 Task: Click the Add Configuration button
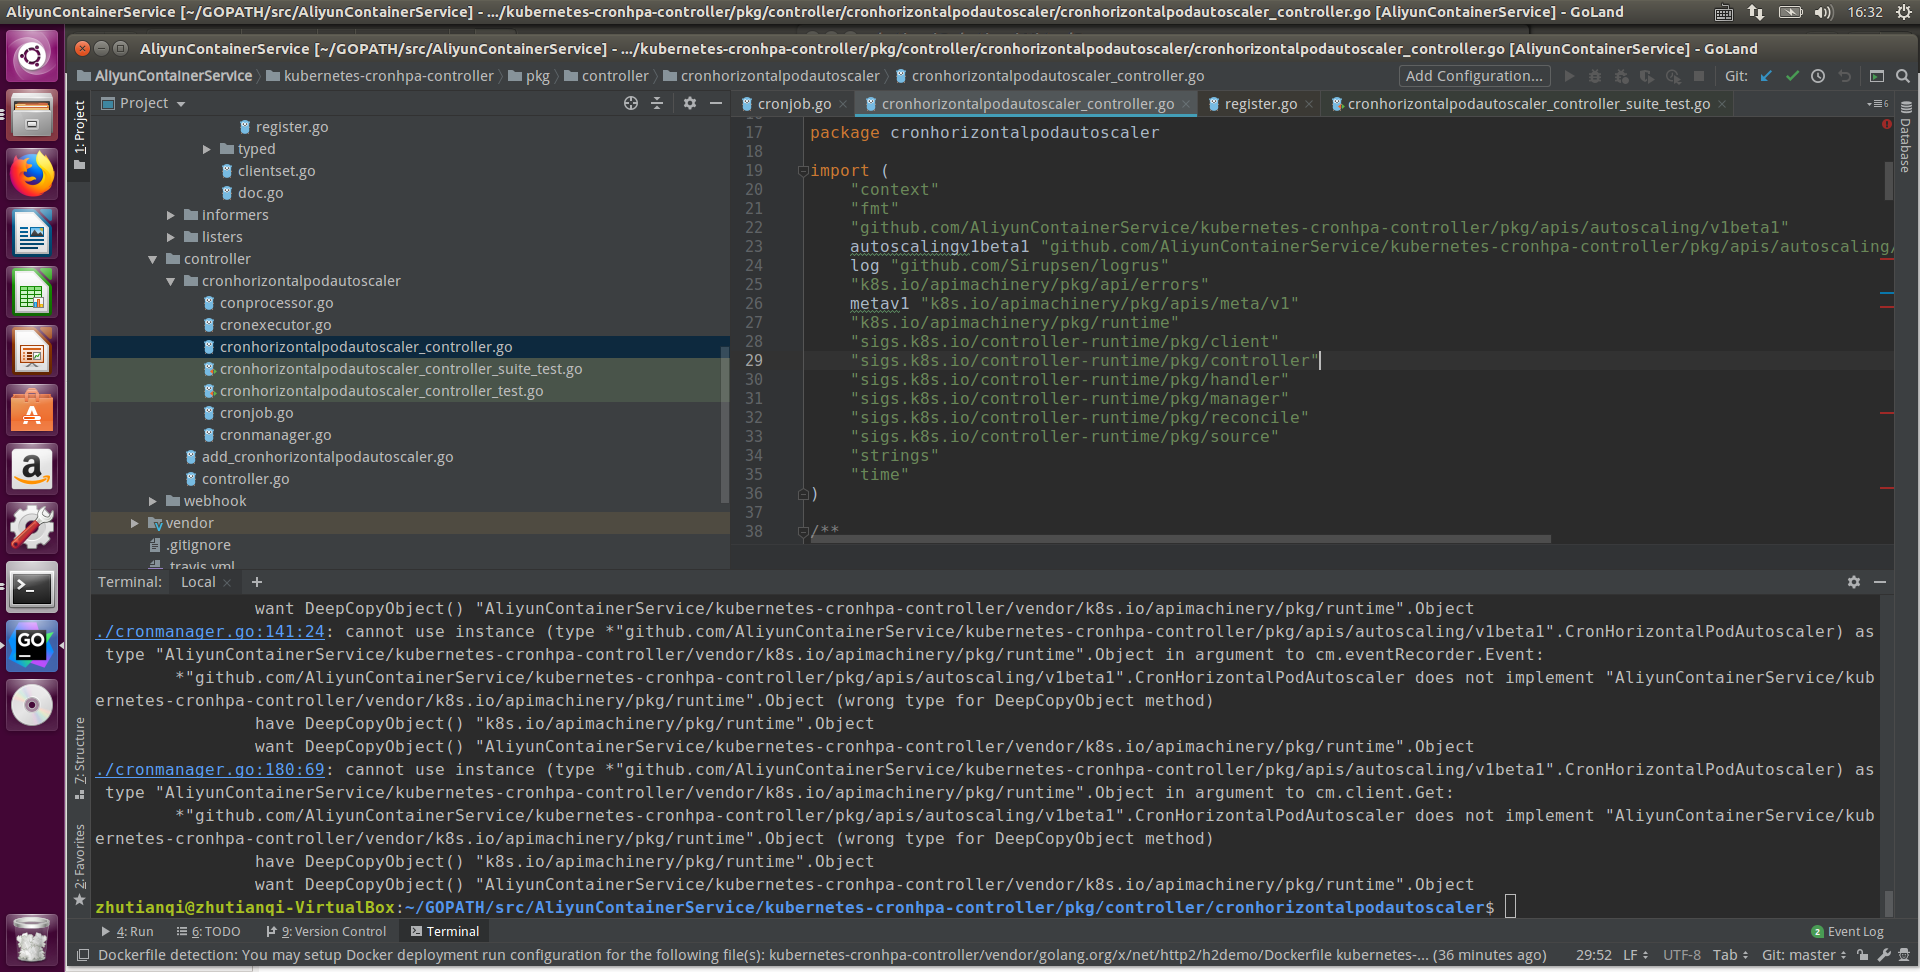(x=1474, y=76)
